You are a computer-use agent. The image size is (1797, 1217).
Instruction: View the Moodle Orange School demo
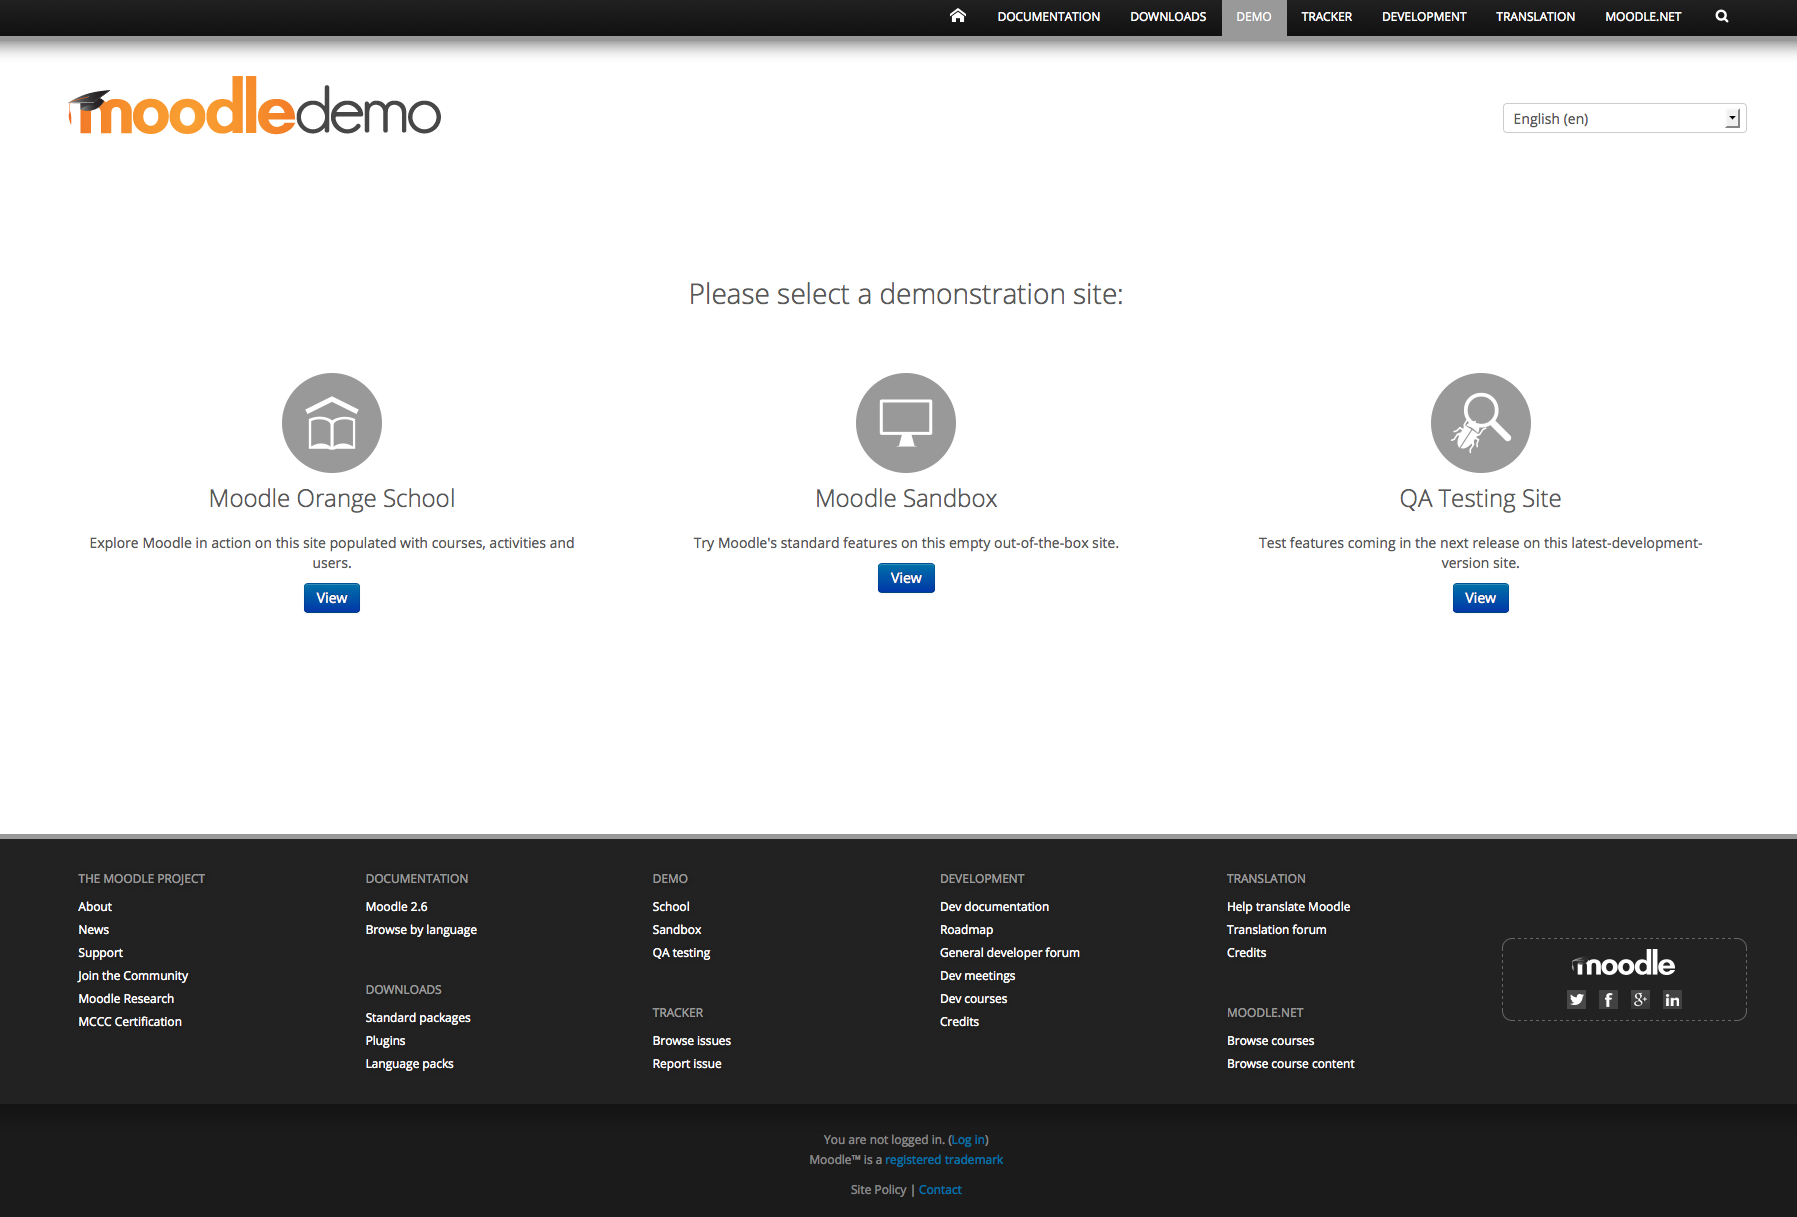click(332, 598)
